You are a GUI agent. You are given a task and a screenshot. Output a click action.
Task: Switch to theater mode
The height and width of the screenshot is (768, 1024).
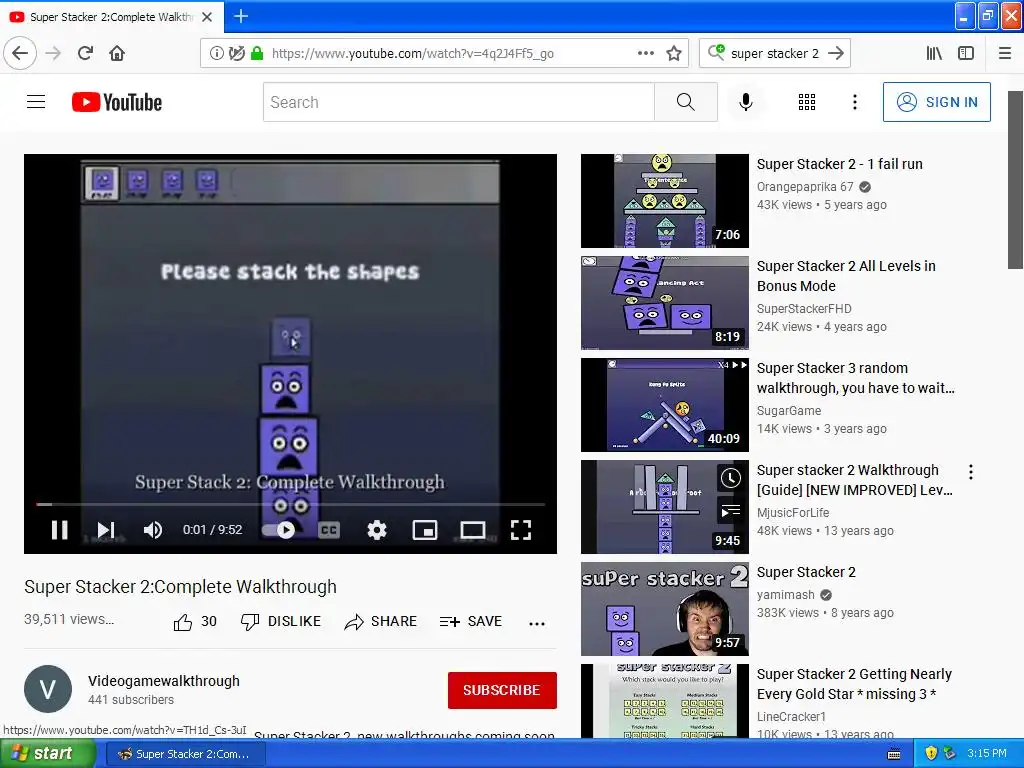tap(473, 530)
